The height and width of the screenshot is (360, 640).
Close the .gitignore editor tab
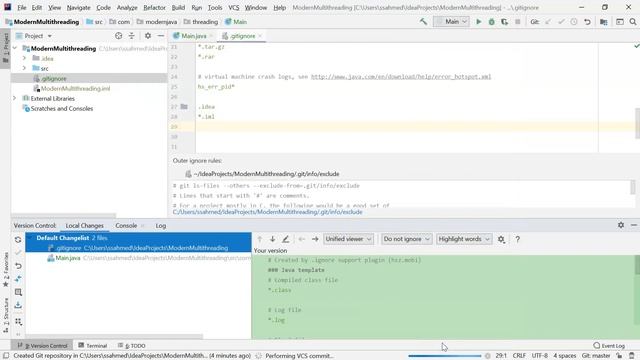pos(260,36)
